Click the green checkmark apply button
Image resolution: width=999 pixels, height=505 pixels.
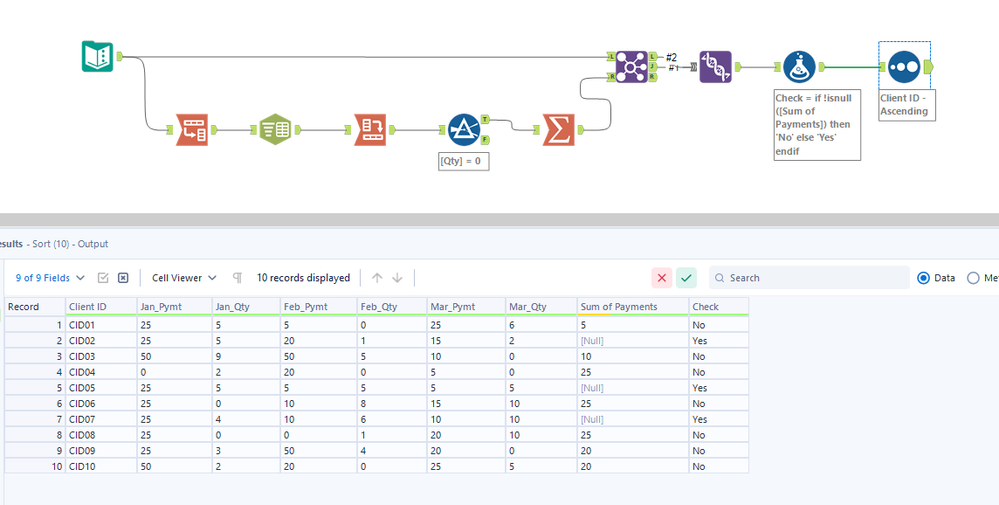click(686, 278)
